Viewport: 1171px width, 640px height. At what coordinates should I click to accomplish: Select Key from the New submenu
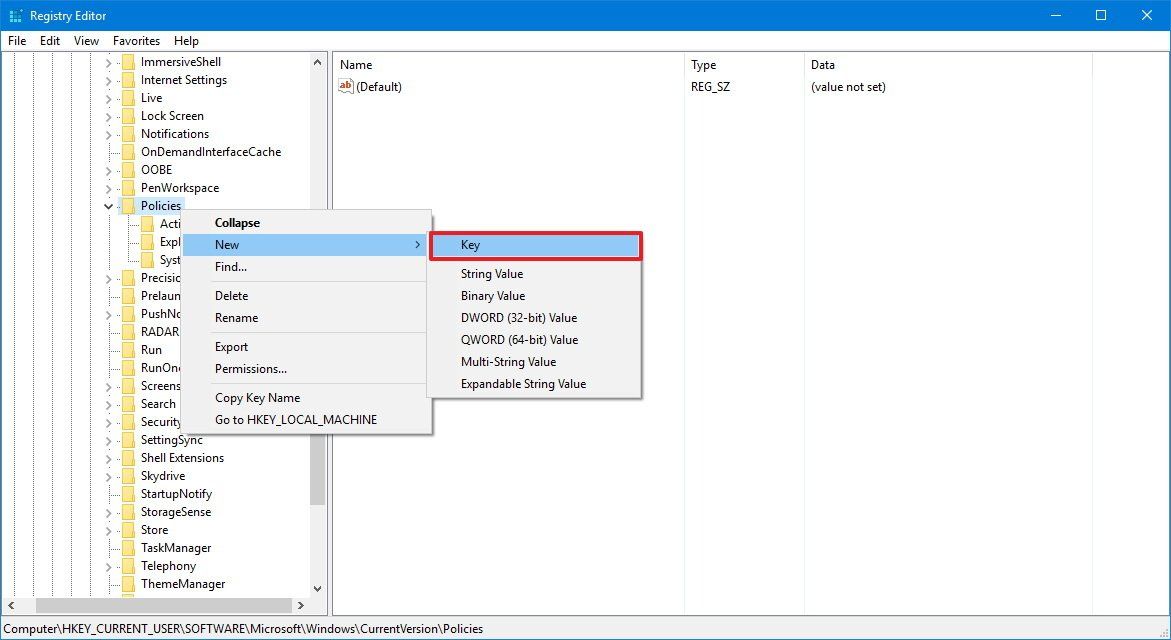(470, 244)
